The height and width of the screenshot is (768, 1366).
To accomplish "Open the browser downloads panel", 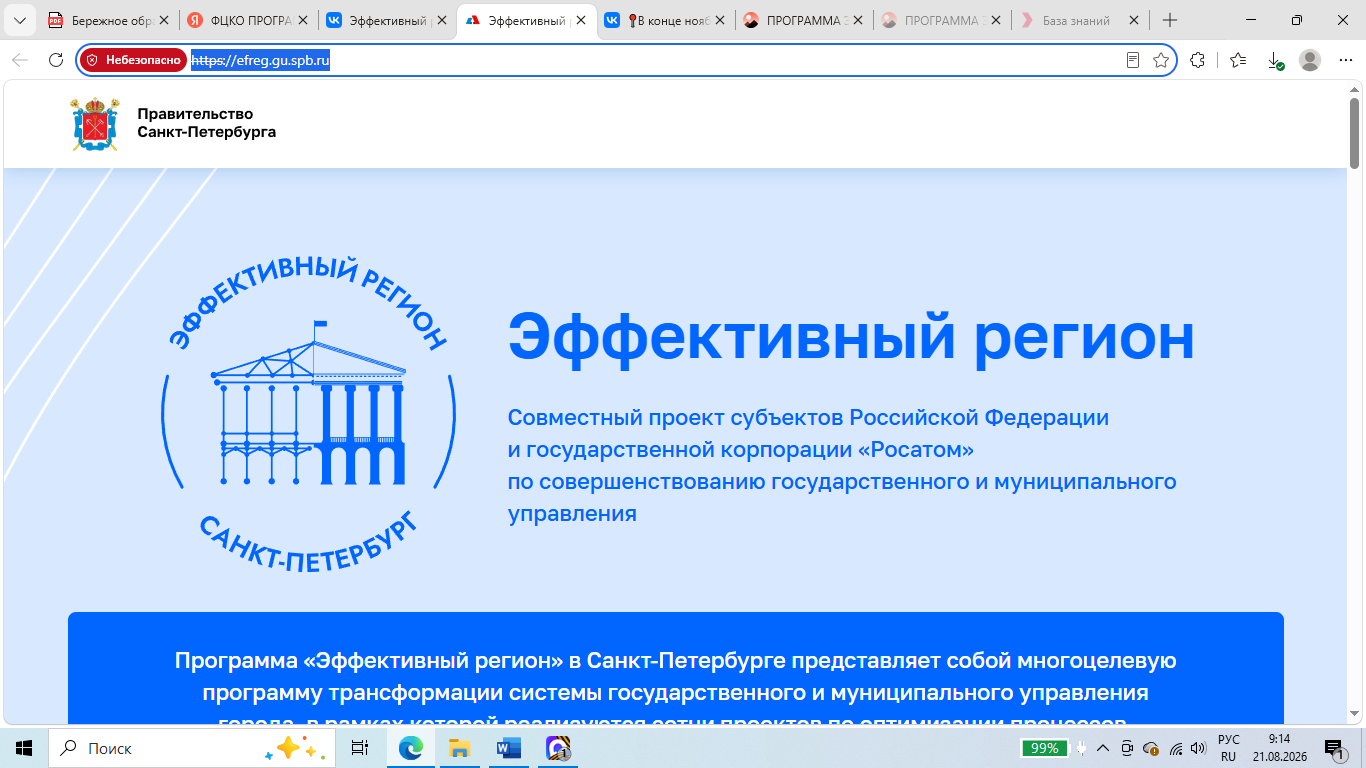I will (x=1275, y=60).
